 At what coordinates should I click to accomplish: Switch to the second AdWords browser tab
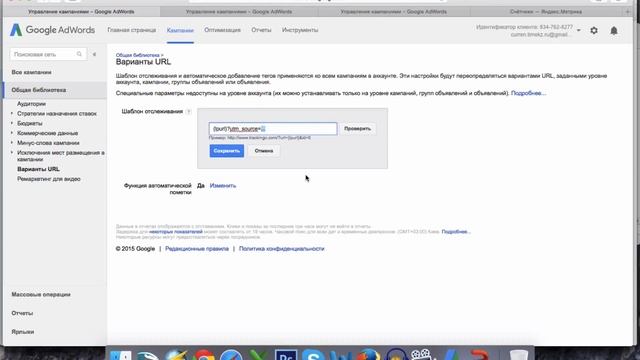(x=239, y=12)
